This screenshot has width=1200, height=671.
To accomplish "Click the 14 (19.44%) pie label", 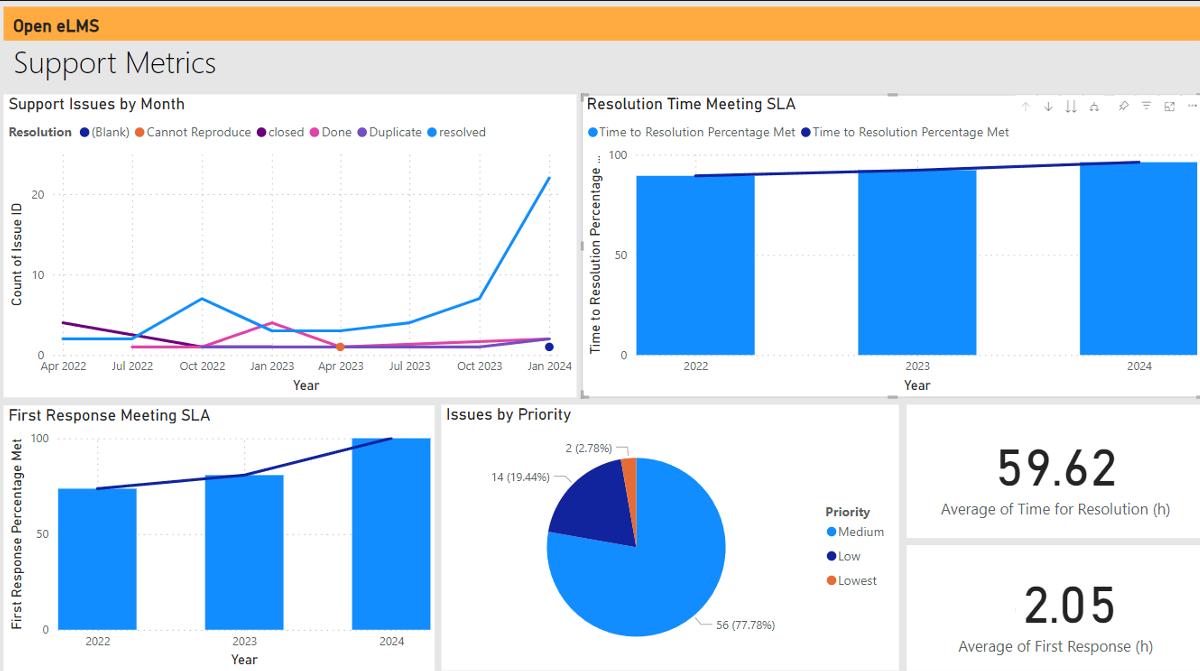I will 519,477.
